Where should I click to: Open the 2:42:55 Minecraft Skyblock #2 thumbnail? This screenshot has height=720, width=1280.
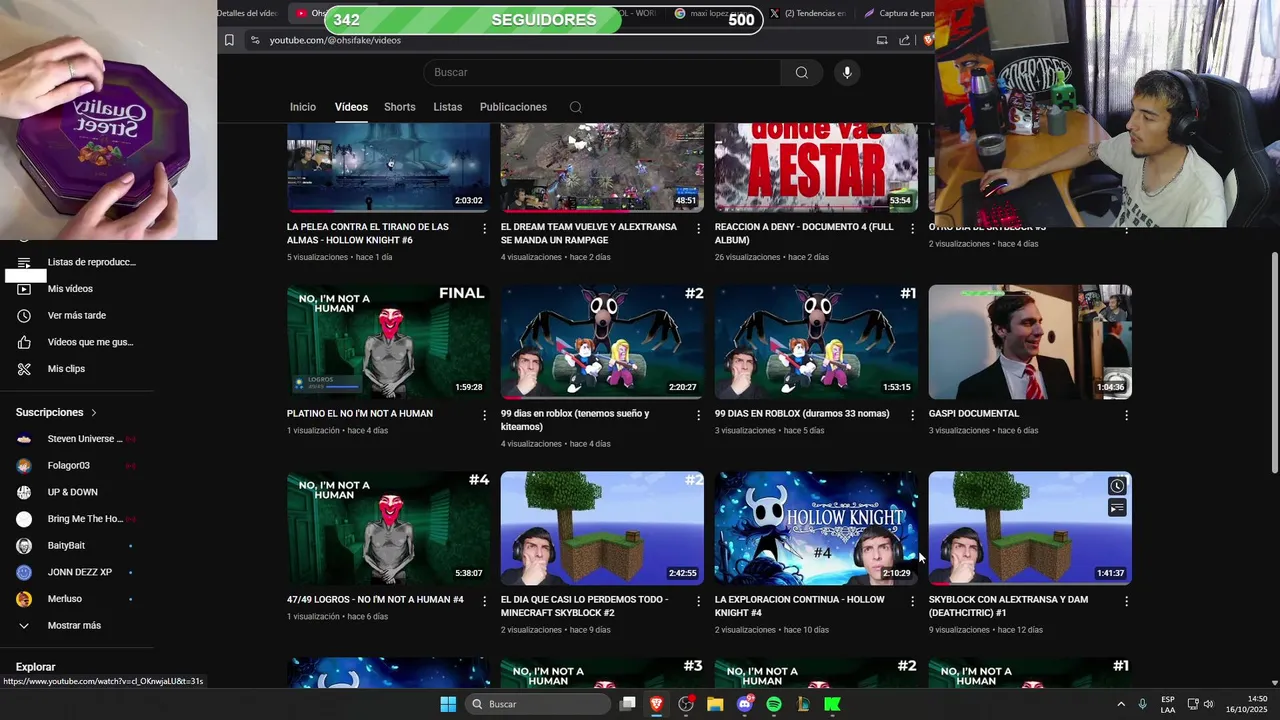(602, 528)
